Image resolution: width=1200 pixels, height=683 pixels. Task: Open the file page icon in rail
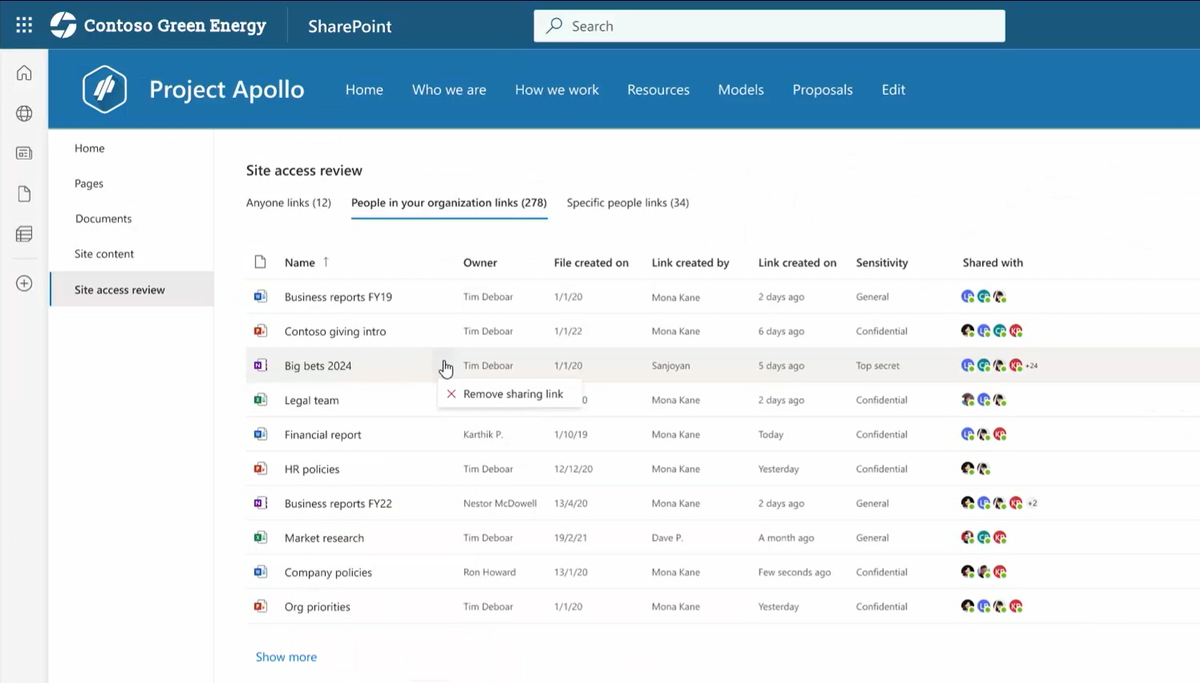(x=24, y=194)
